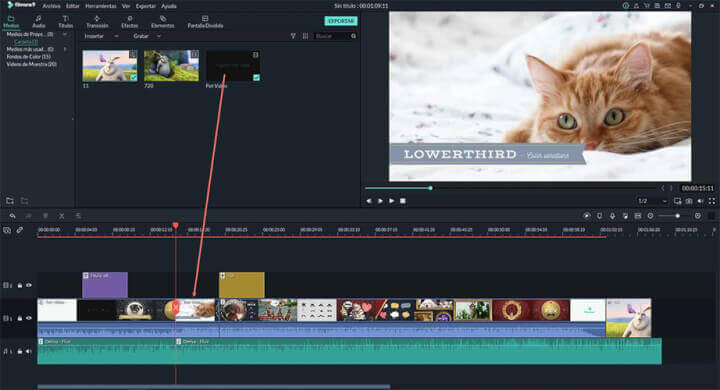Image resolution: width=720 pixels, height=390 pixels.
Task: Click the render preview icon
Action: 586,215
